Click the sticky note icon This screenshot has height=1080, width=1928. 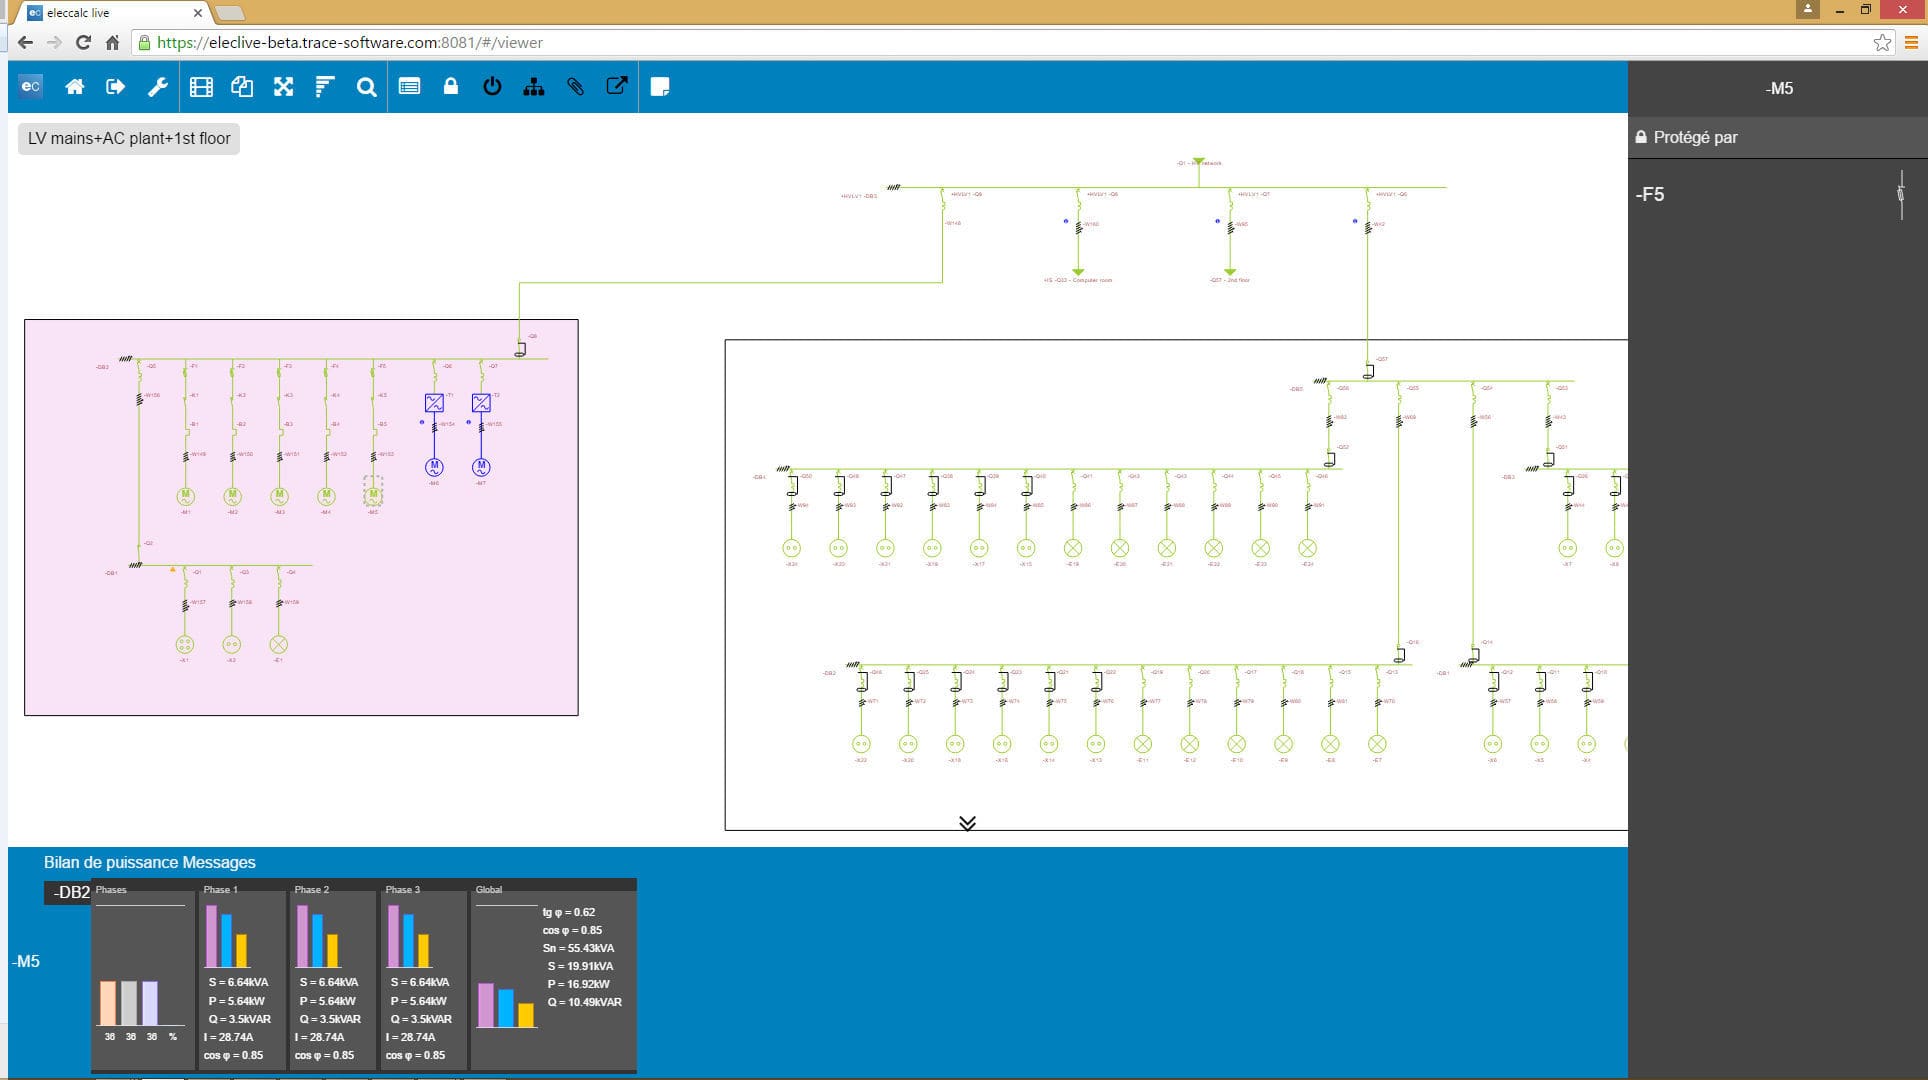pyautogui.click(x=660, y=87)
